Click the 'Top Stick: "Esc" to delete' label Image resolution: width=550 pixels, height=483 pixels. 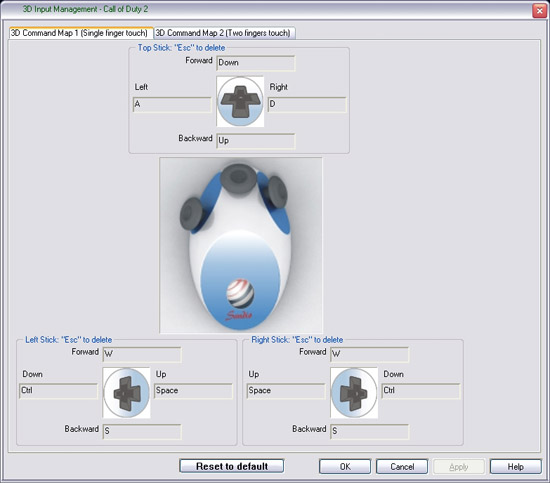point(181,48)
